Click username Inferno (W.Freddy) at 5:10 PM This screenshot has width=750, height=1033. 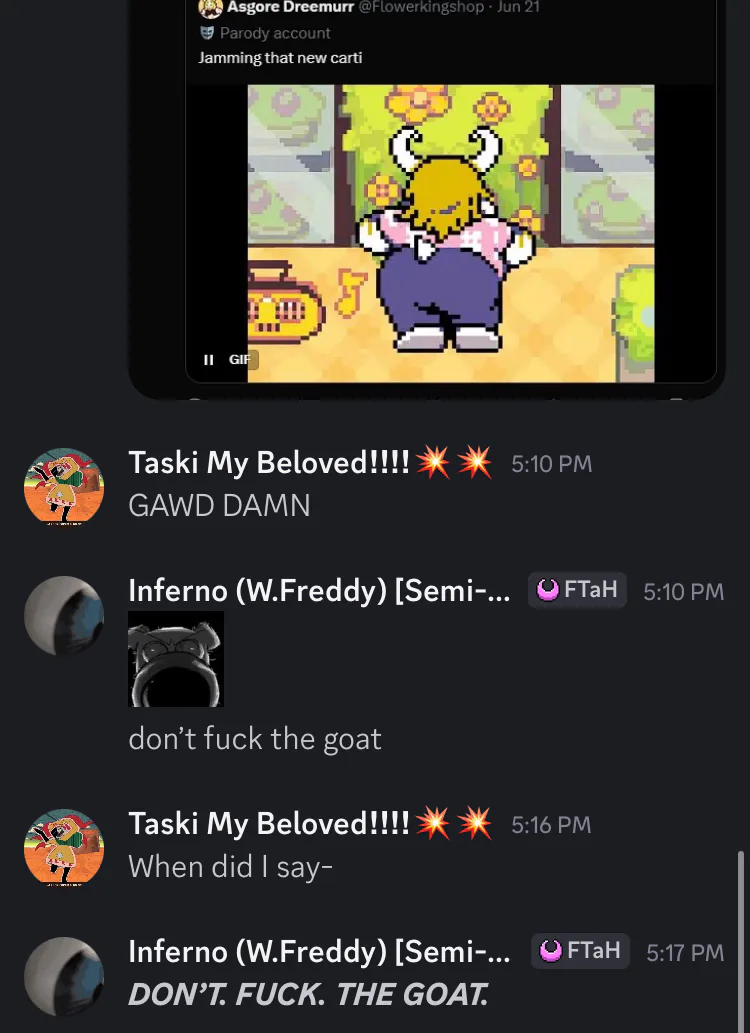tap(319, 590)
